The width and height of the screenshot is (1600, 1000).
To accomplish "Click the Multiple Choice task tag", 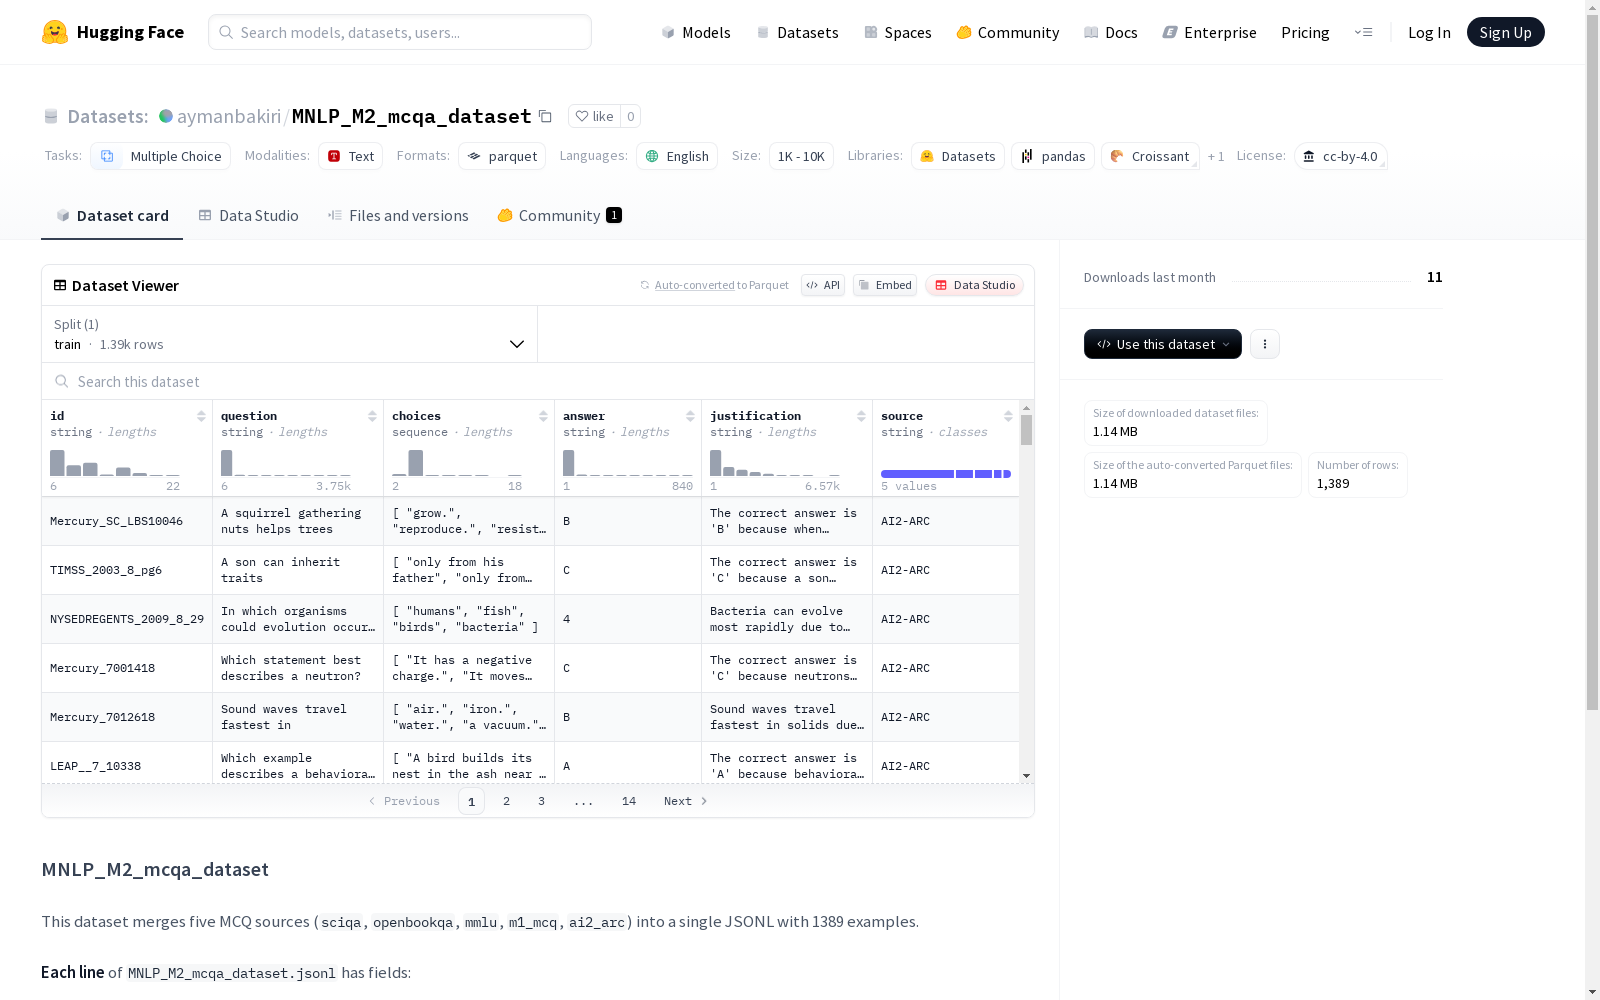I will [x=160, y=156].
